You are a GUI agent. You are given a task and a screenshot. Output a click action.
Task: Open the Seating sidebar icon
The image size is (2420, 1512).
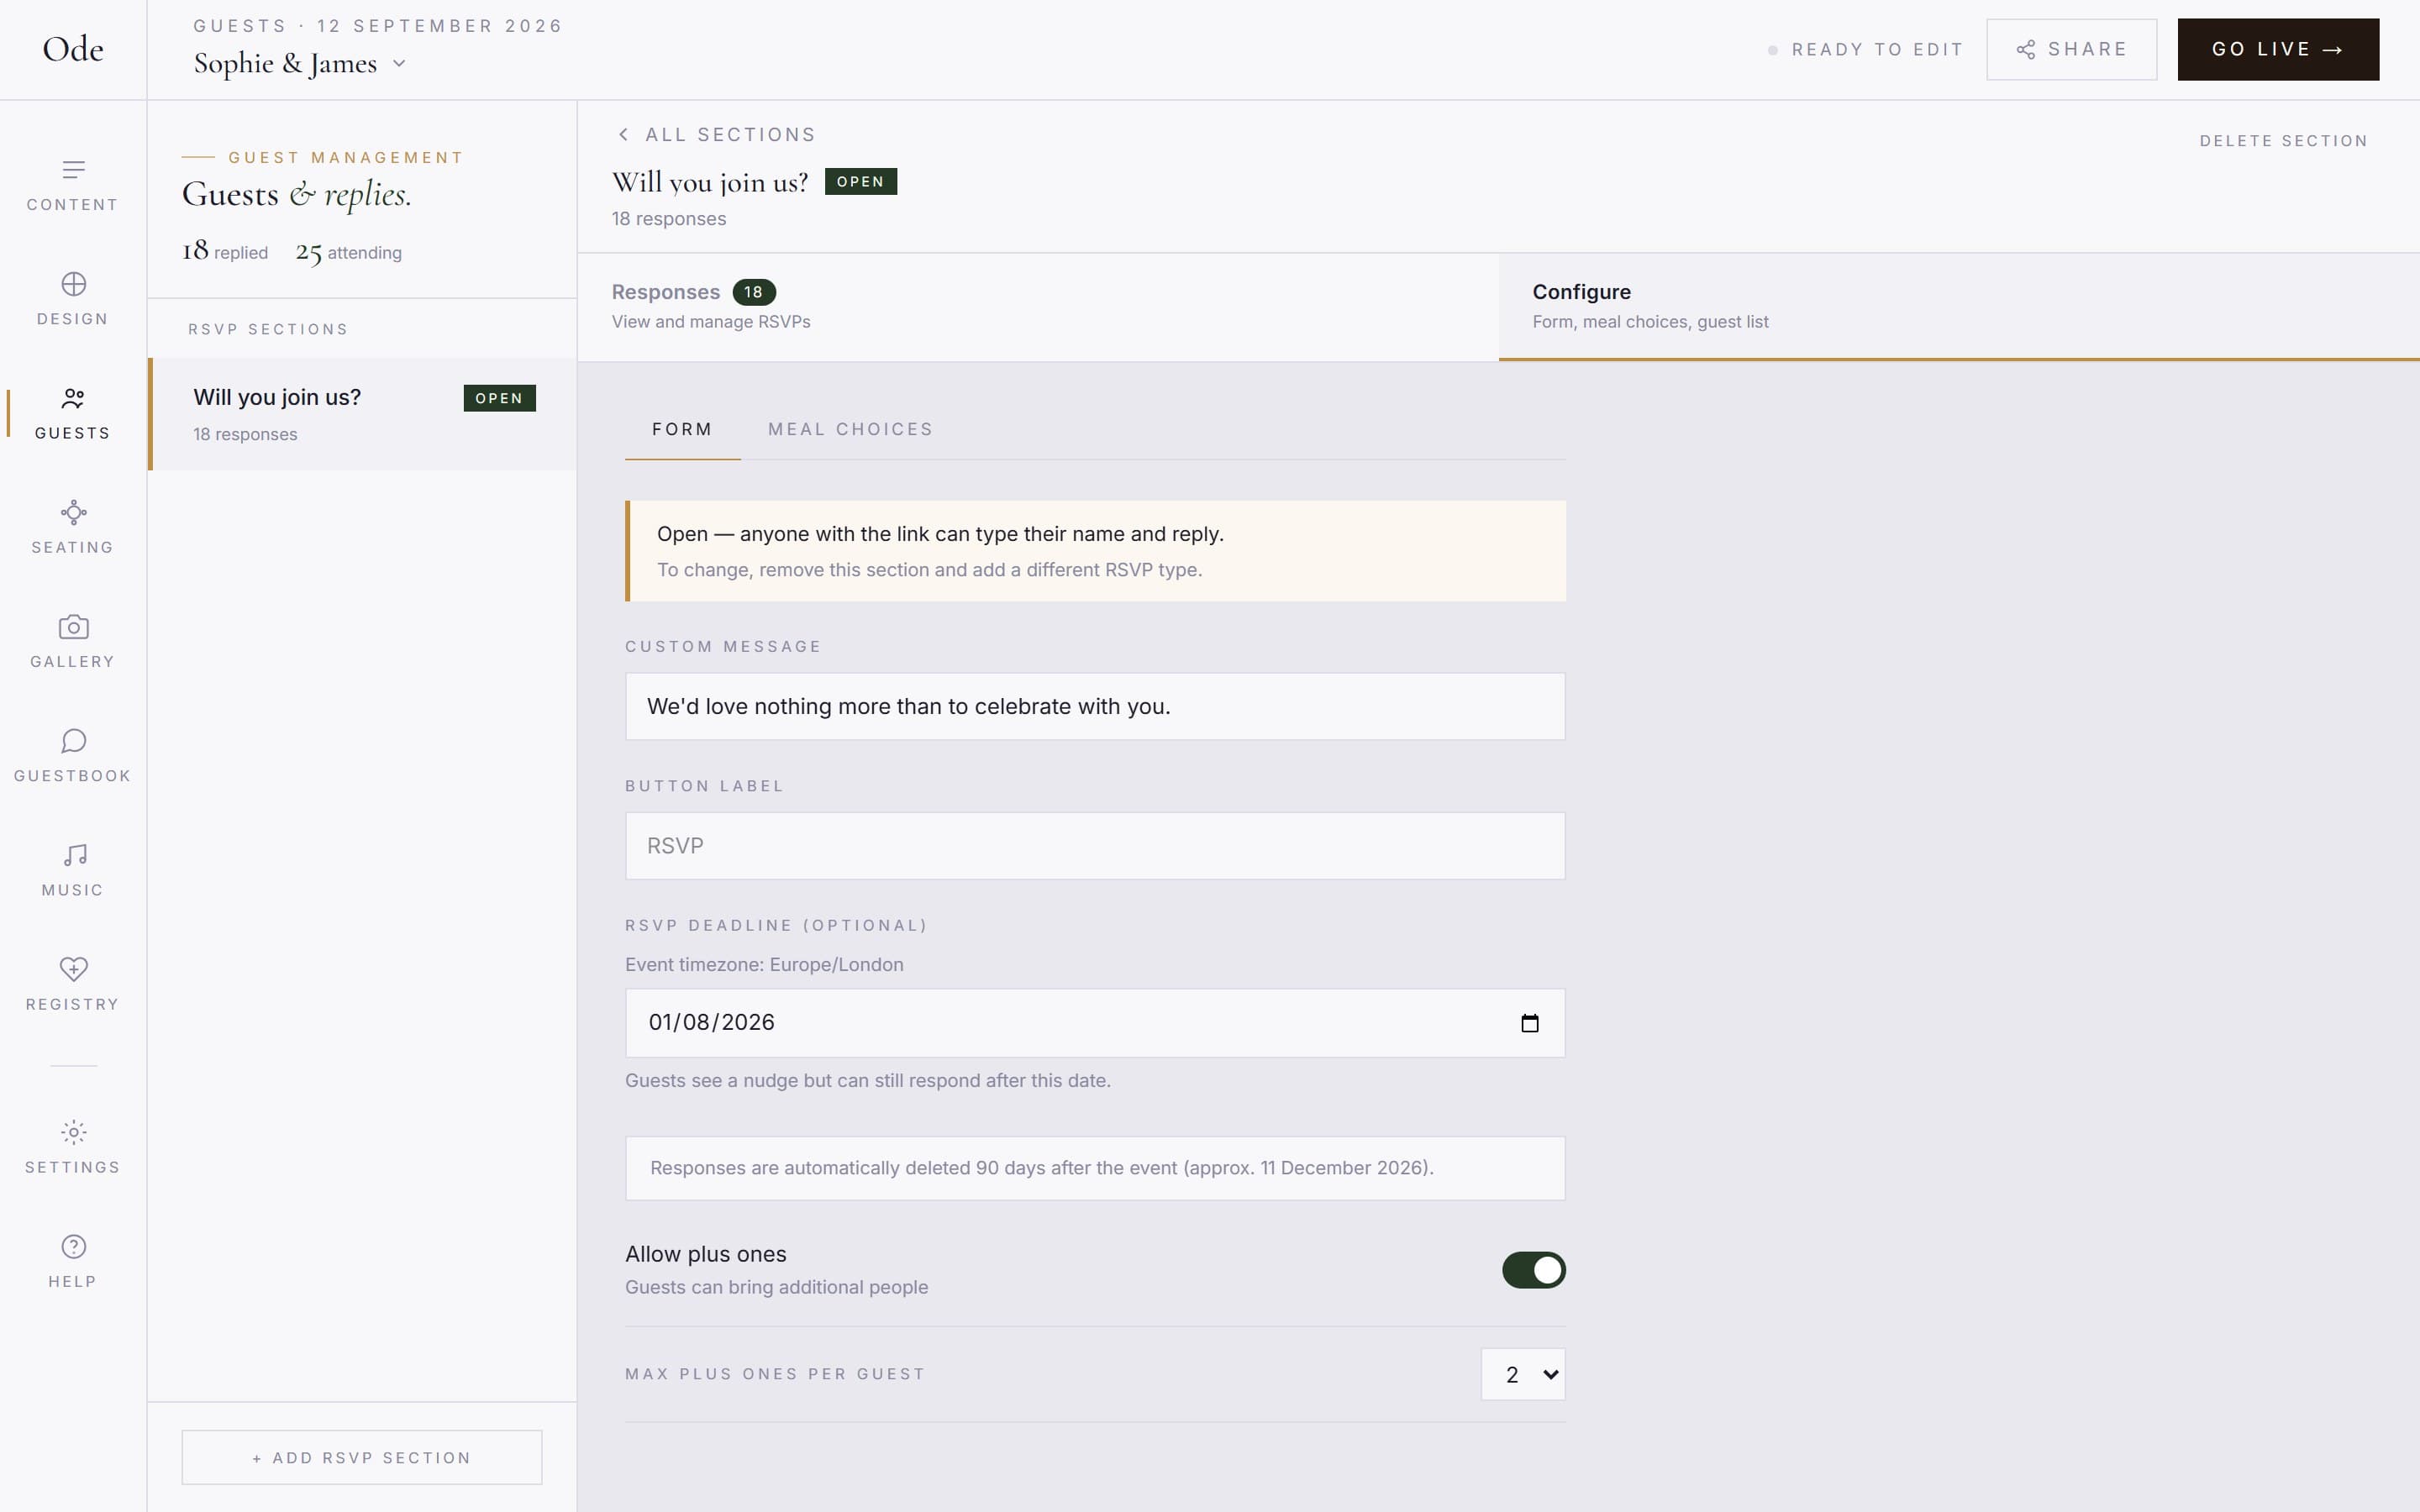click(73, 513)
